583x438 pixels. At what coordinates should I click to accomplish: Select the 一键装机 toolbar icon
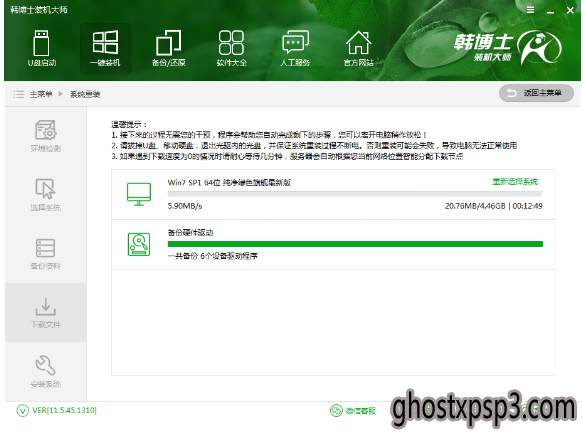point(105,48)
